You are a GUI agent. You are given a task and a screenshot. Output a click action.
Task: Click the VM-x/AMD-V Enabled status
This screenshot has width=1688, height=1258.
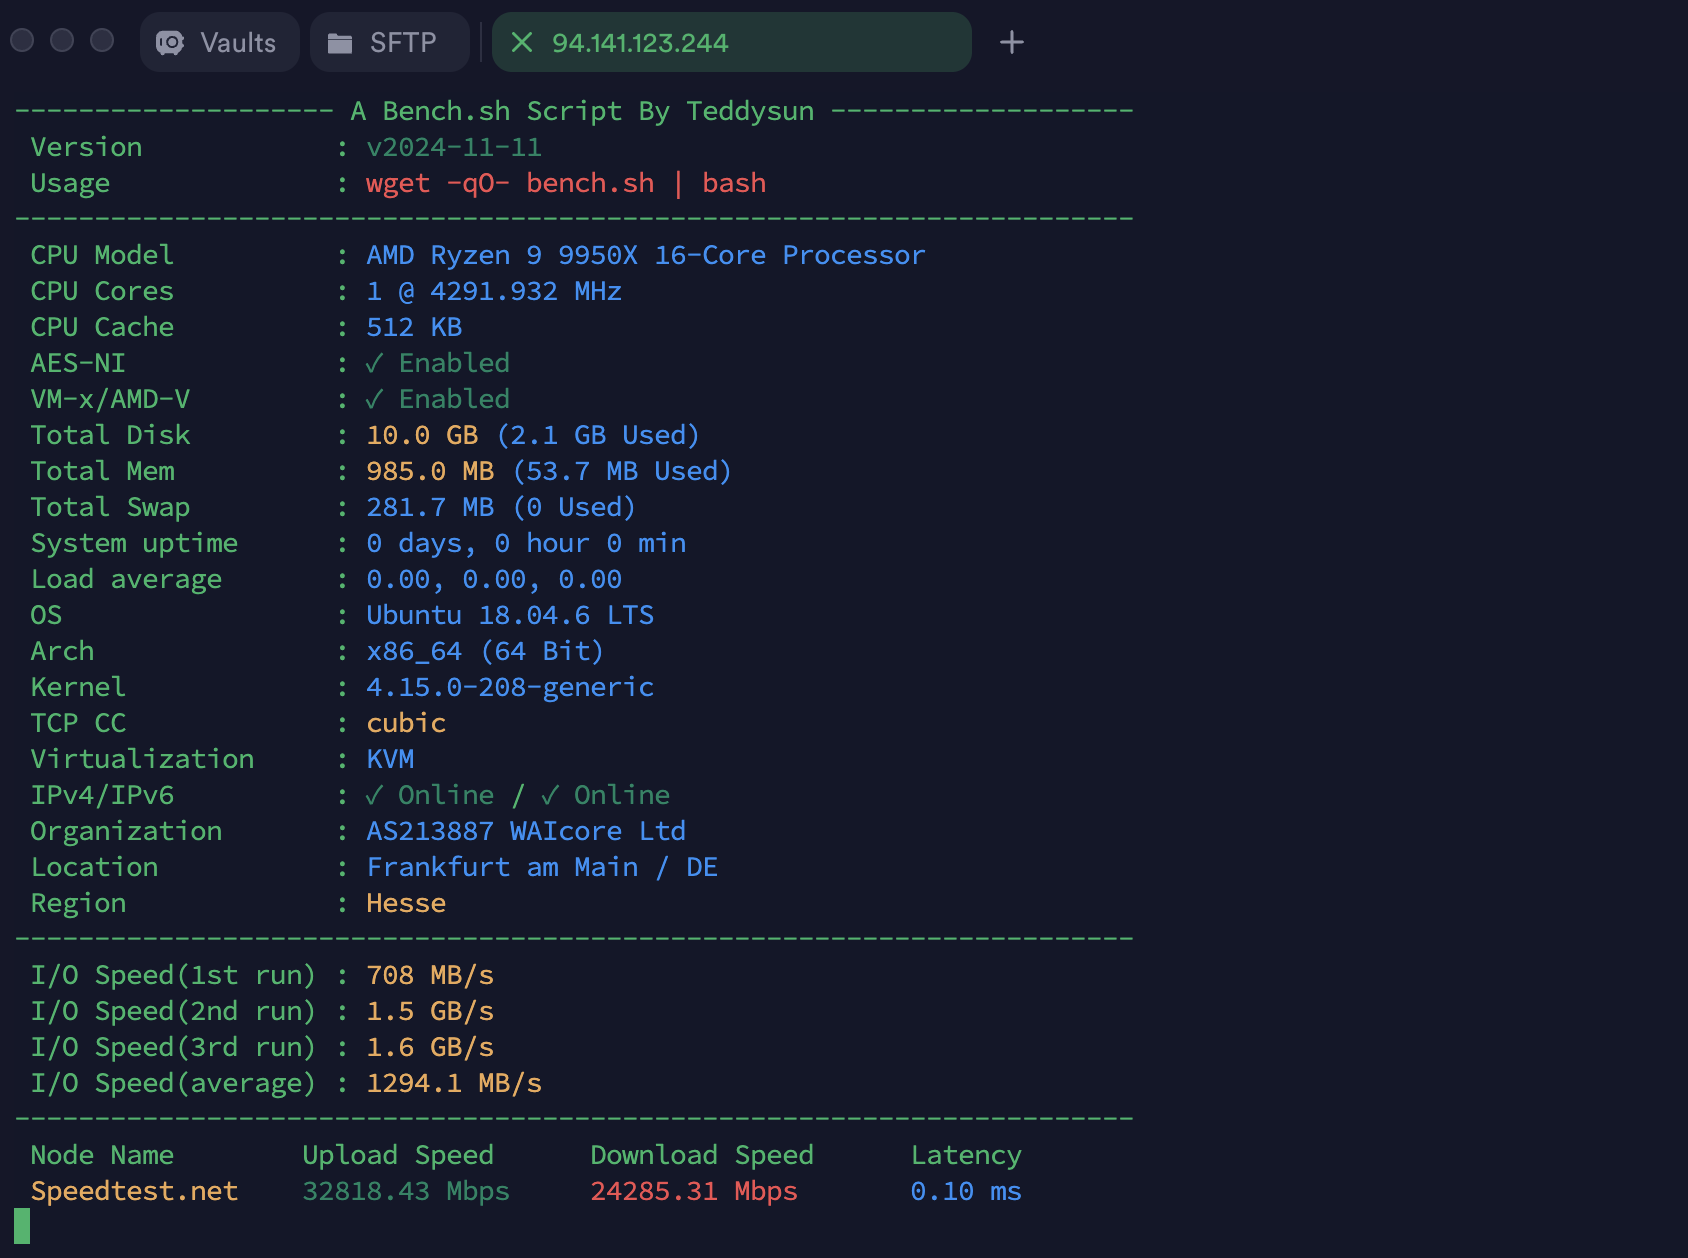[x=438, y=399]
